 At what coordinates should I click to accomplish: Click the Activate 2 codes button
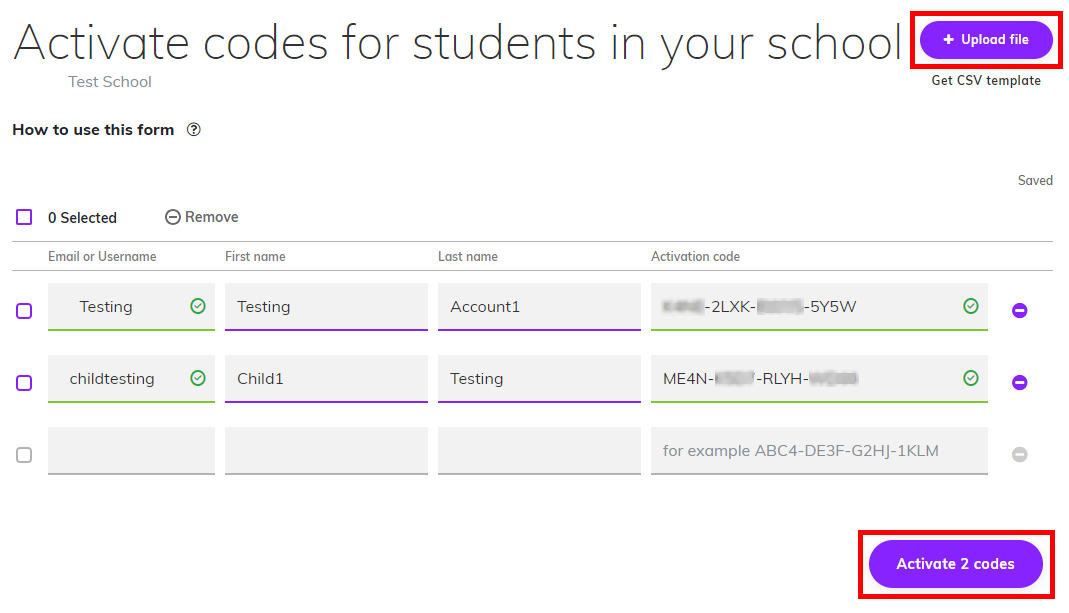point(955,563)
